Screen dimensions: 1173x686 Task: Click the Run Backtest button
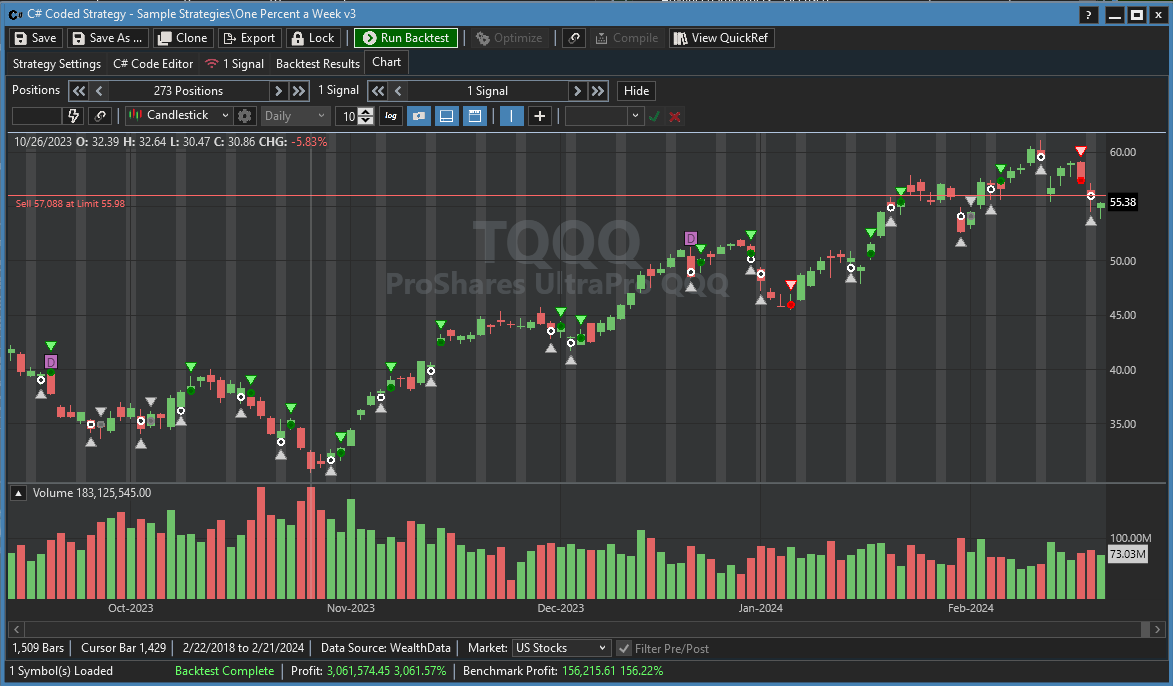[406, 38]
